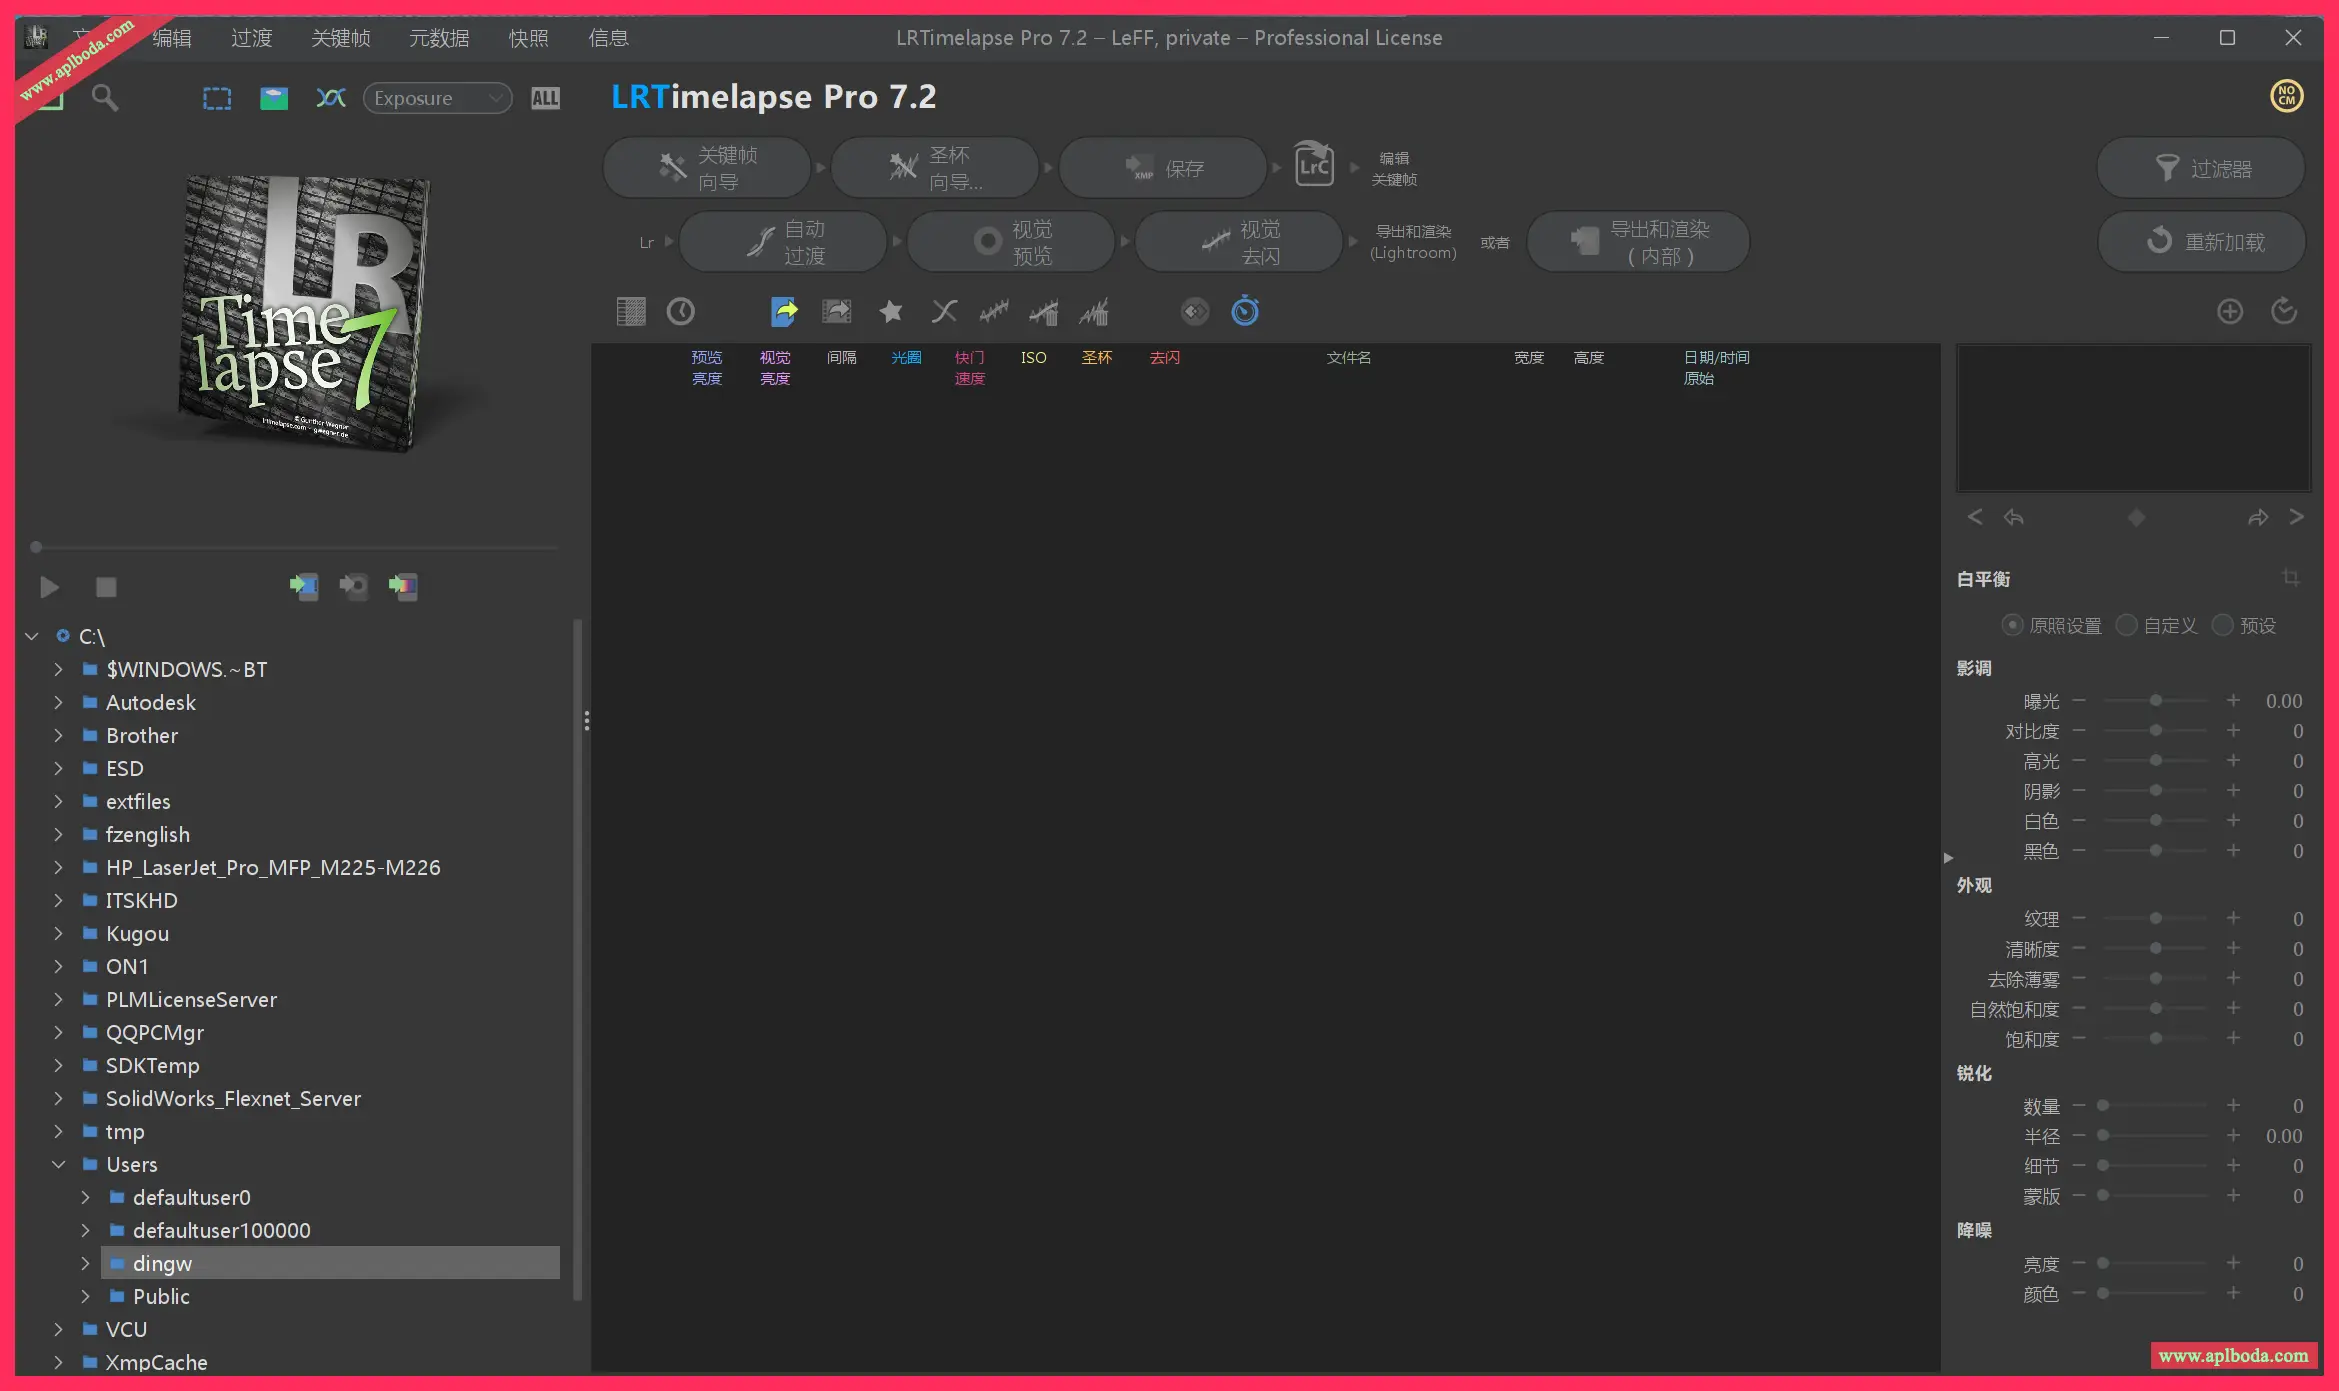
Task: Collapse the C:\ drive tree node
Action: coord(32,636)
